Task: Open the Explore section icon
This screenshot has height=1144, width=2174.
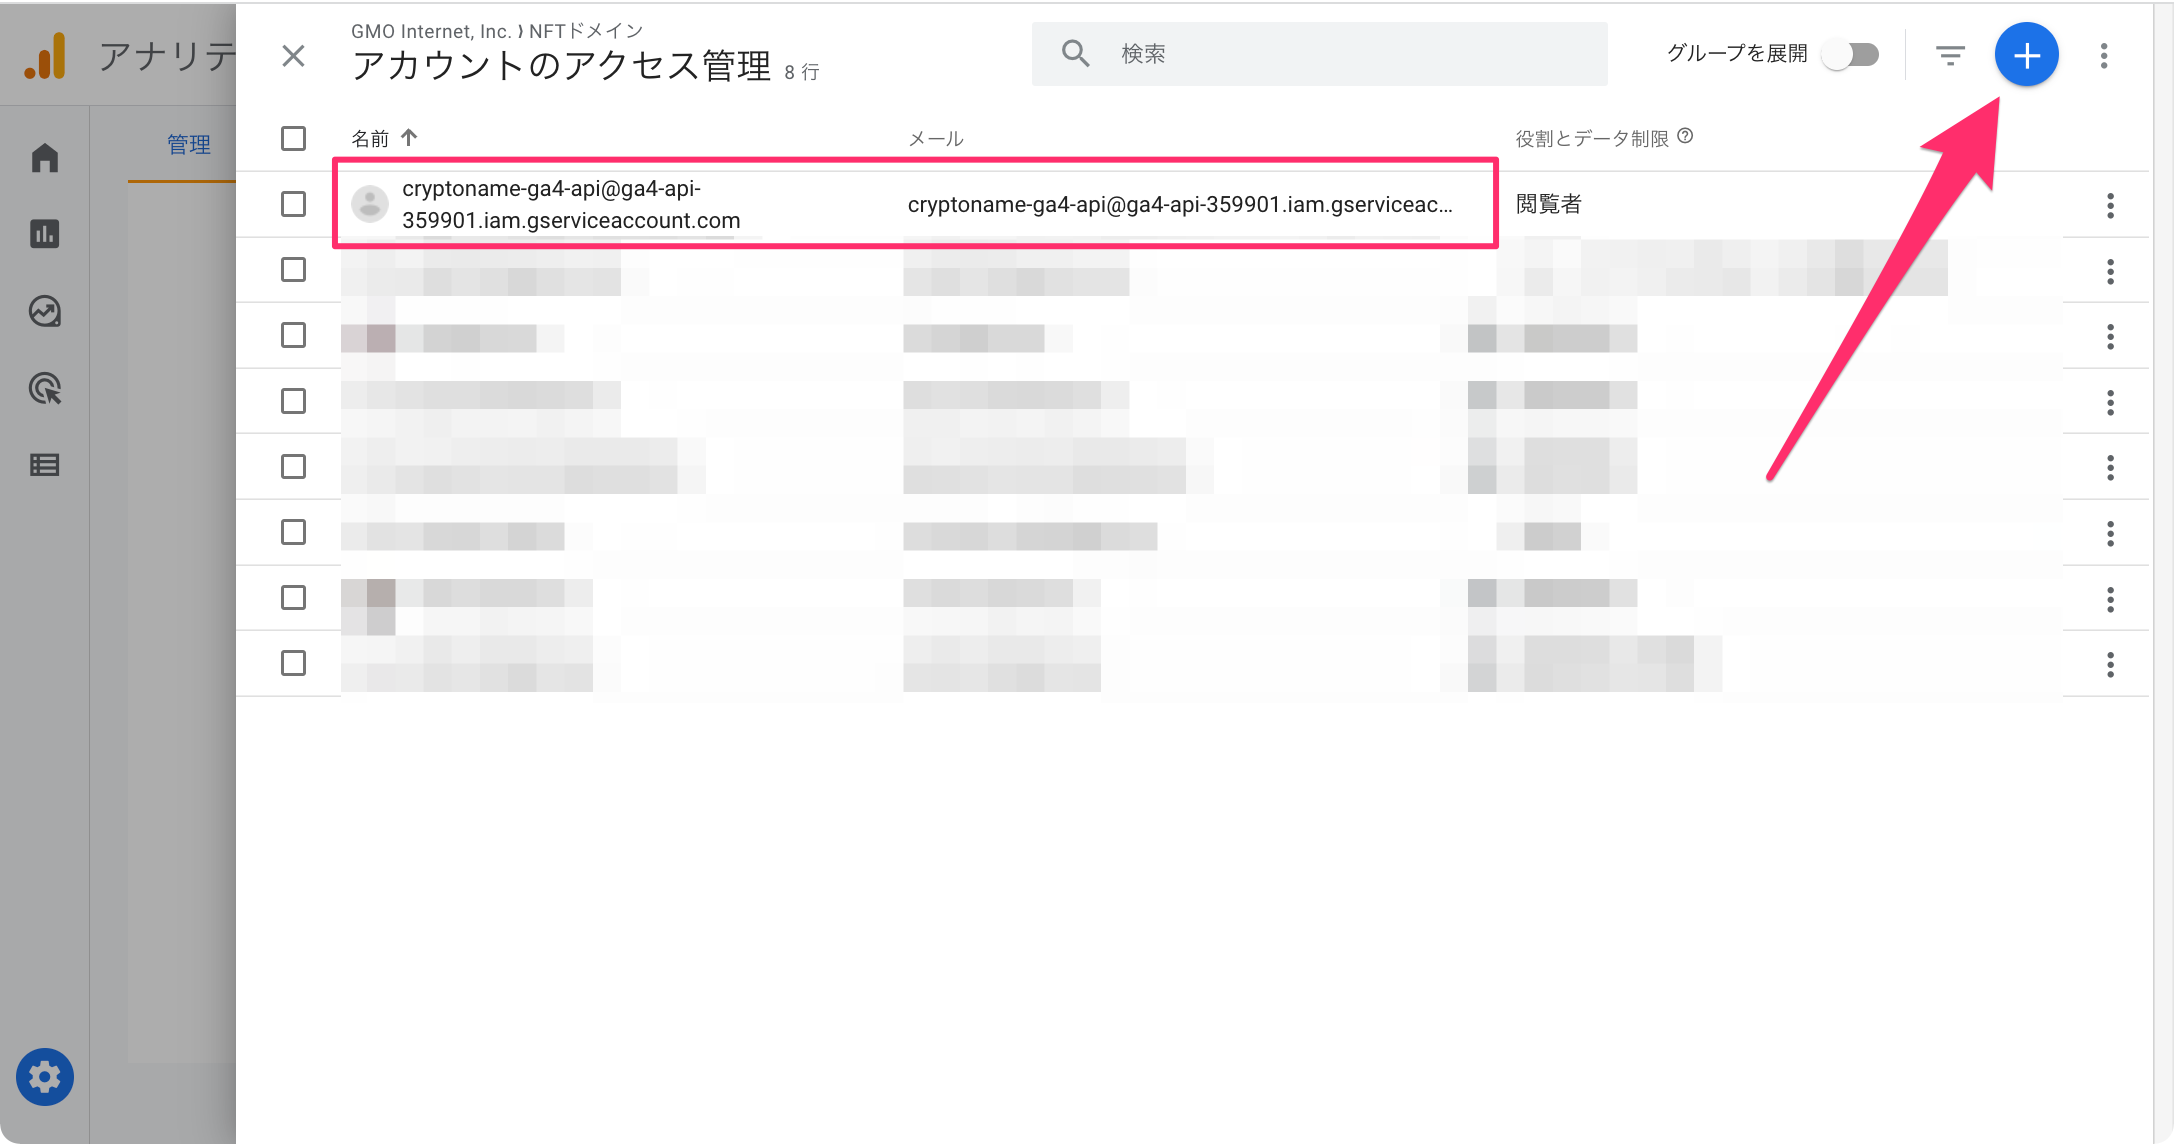Action: (44, 311)
